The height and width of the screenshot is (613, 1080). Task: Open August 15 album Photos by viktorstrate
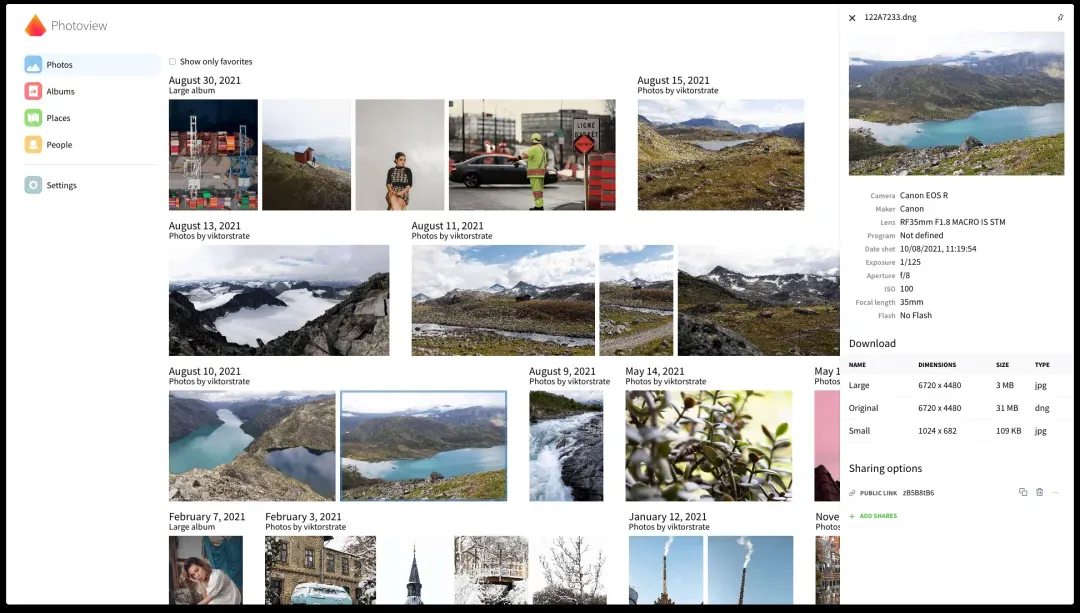(x=678, y=91)
